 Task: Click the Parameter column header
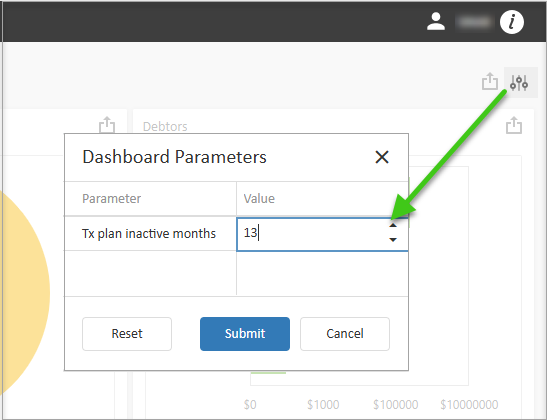coord(112,198)
